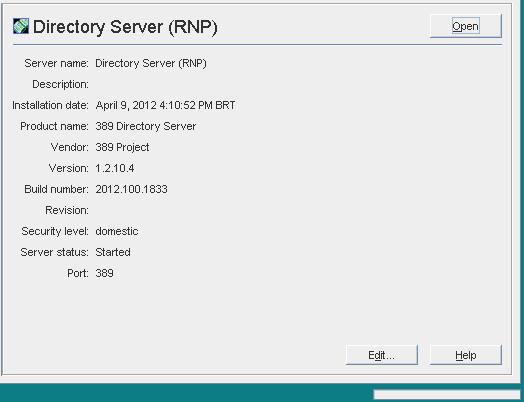Open the Help for this panel

[x=466, y=355]
